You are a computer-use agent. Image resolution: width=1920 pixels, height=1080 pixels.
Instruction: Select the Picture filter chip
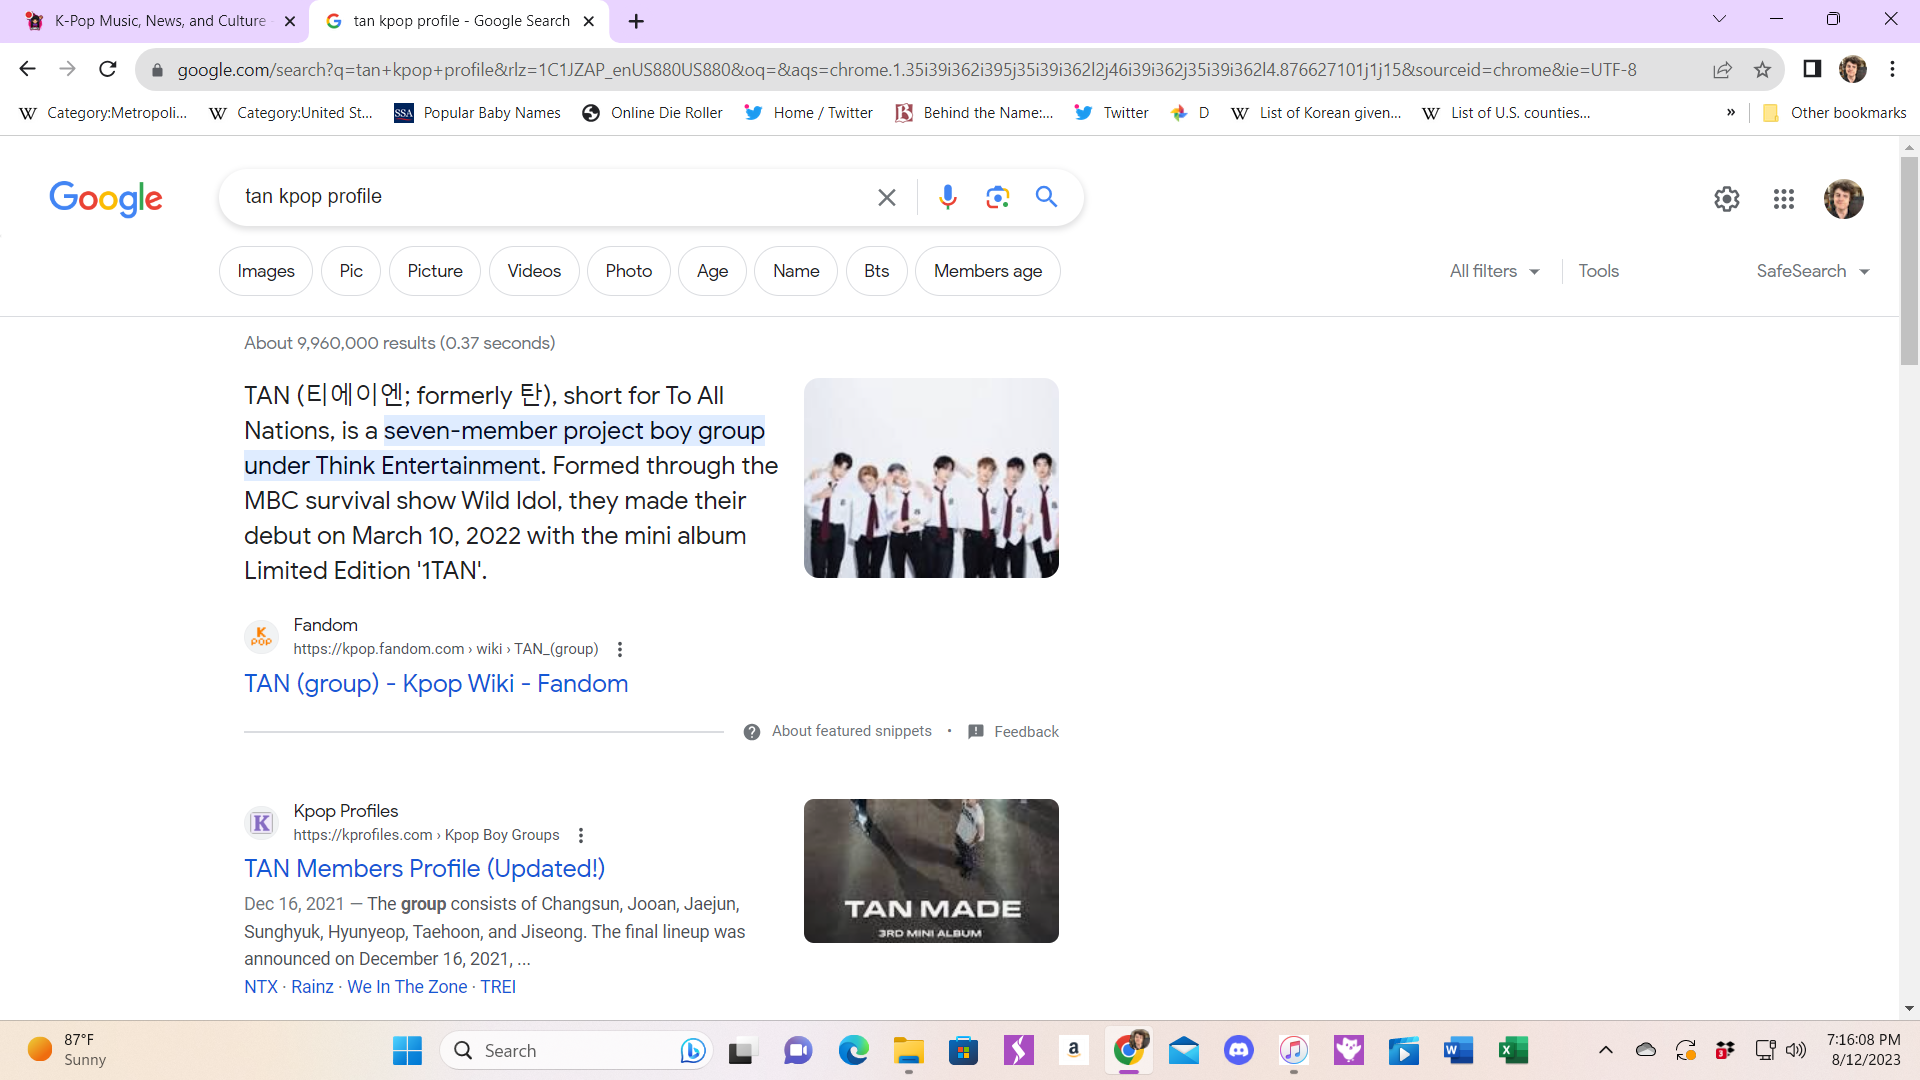point(435,271)
